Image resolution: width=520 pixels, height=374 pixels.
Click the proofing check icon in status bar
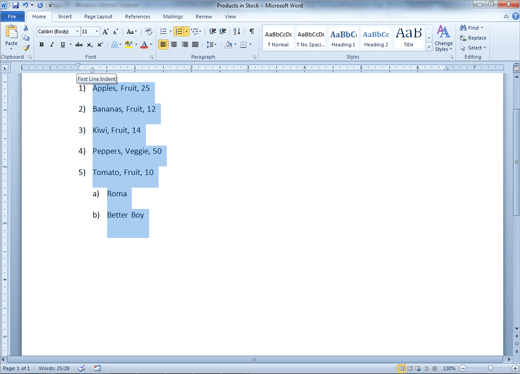(x=82, y=368)
